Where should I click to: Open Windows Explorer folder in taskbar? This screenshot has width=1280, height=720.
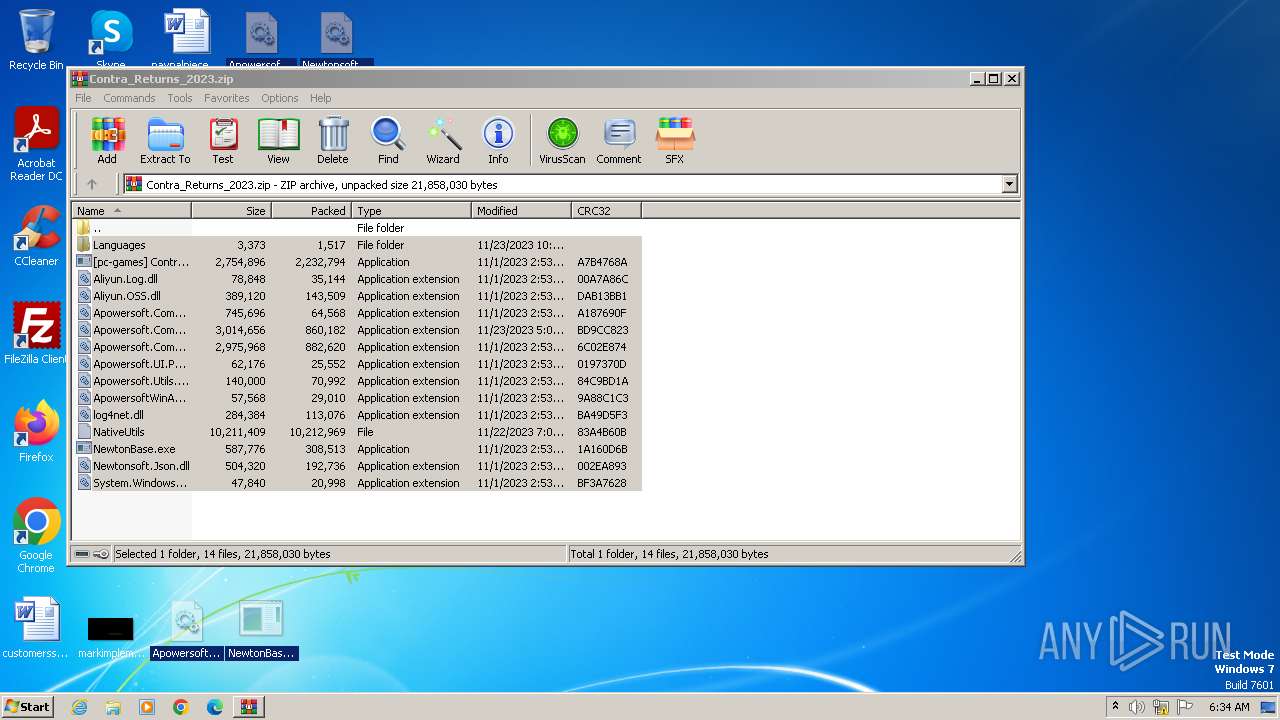point(113,707)
